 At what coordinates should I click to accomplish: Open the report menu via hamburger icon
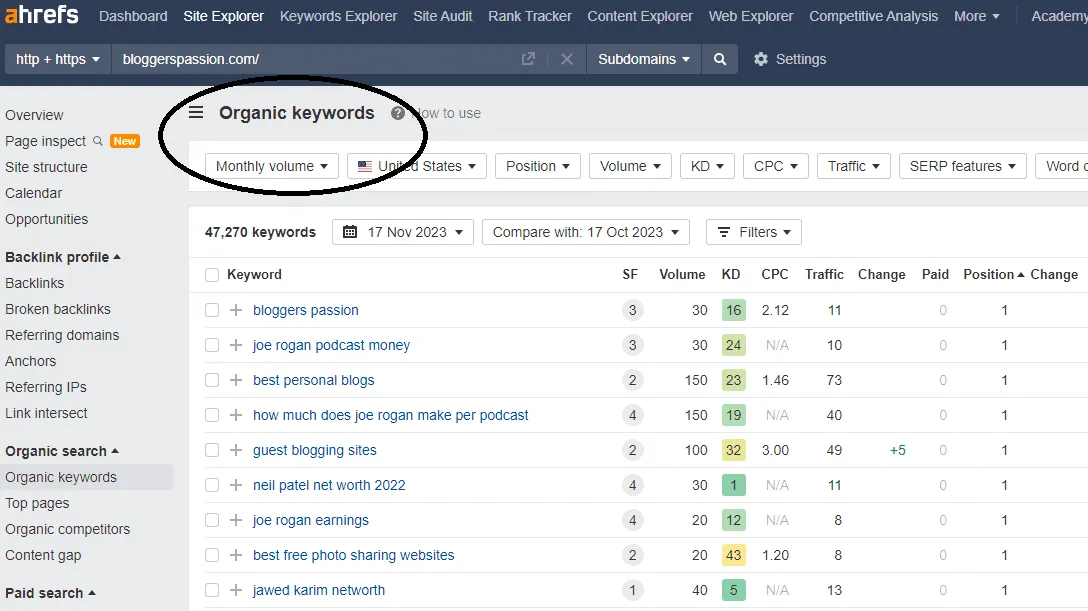pos(195,113)
